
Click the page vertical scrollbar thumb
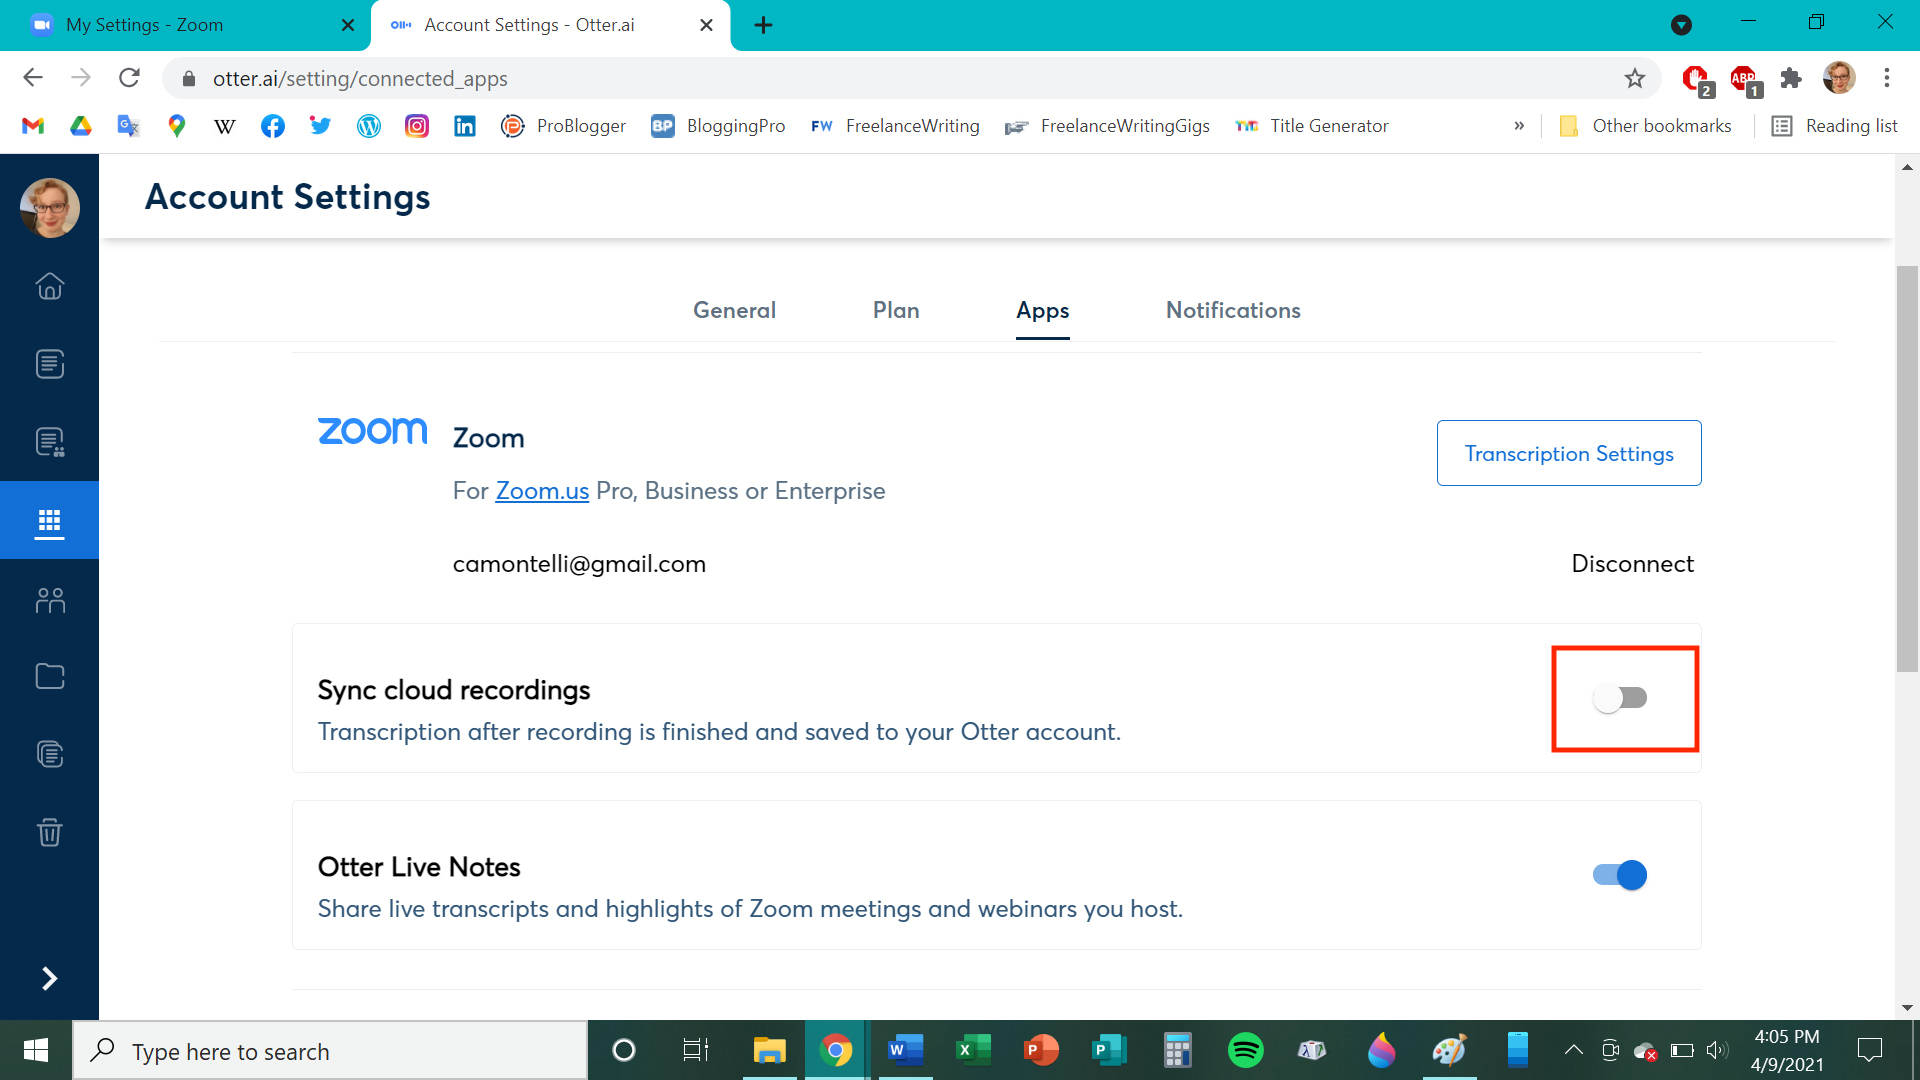point(1907,470)
